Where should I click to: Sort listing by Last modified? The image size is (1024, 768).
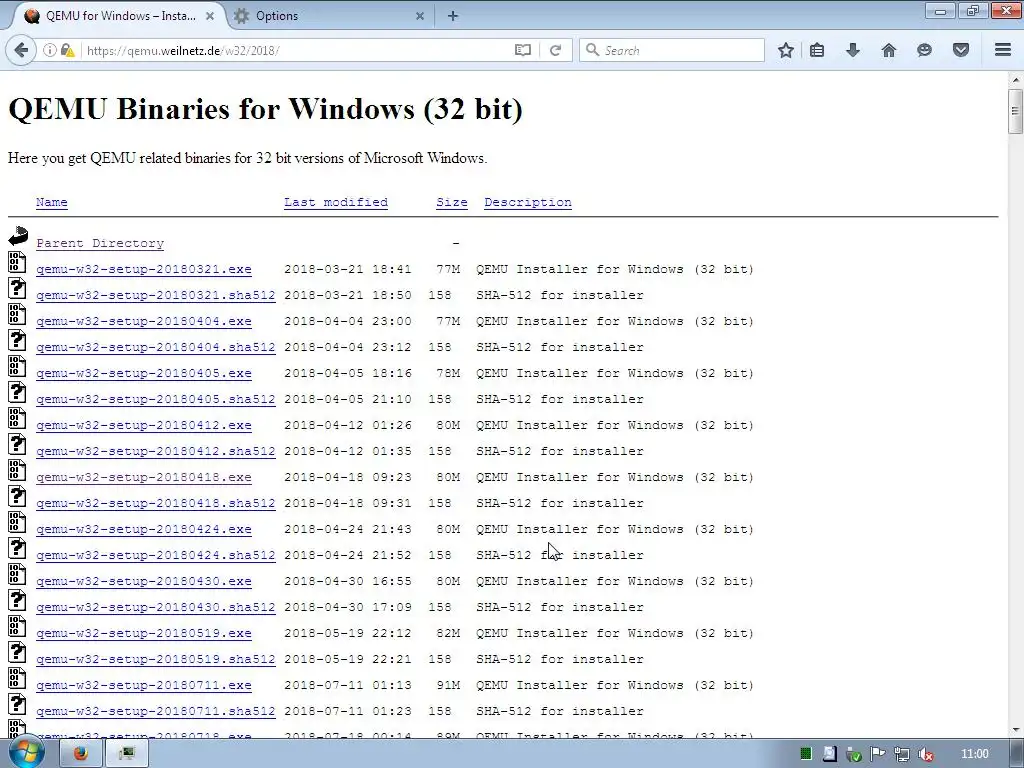336,202
